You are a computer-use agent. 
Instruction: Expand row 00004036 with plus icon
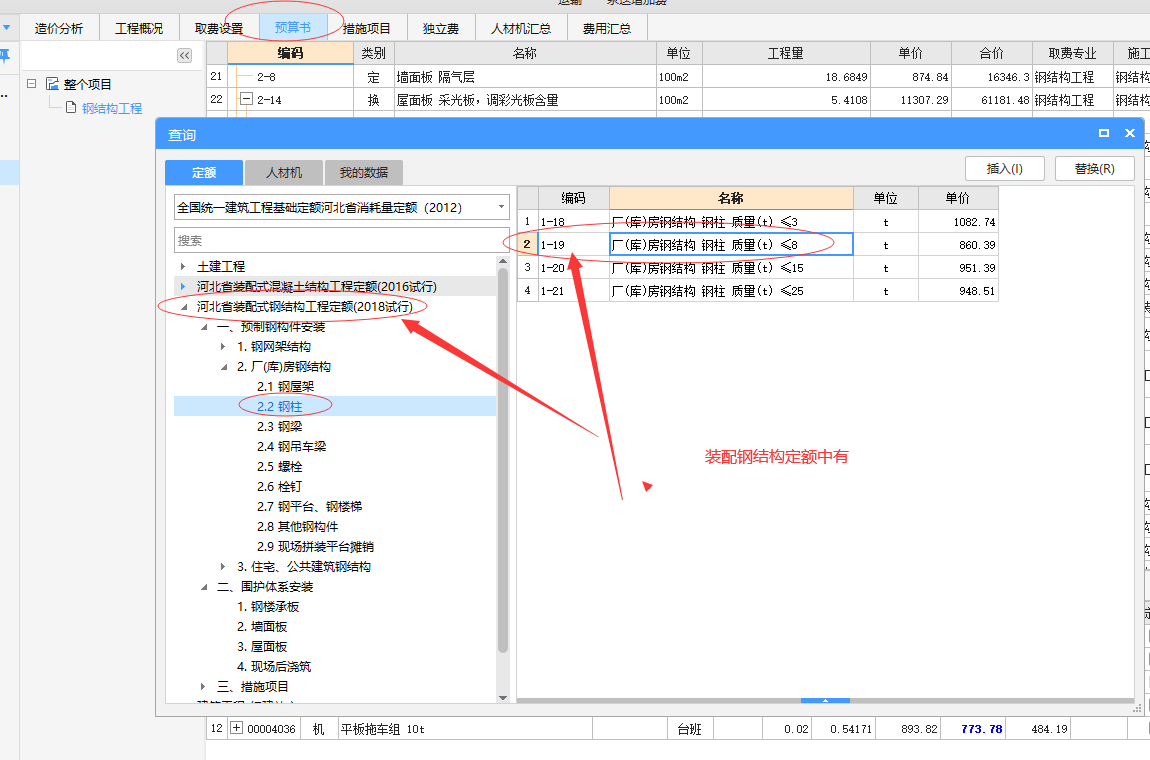pos(236,728)
